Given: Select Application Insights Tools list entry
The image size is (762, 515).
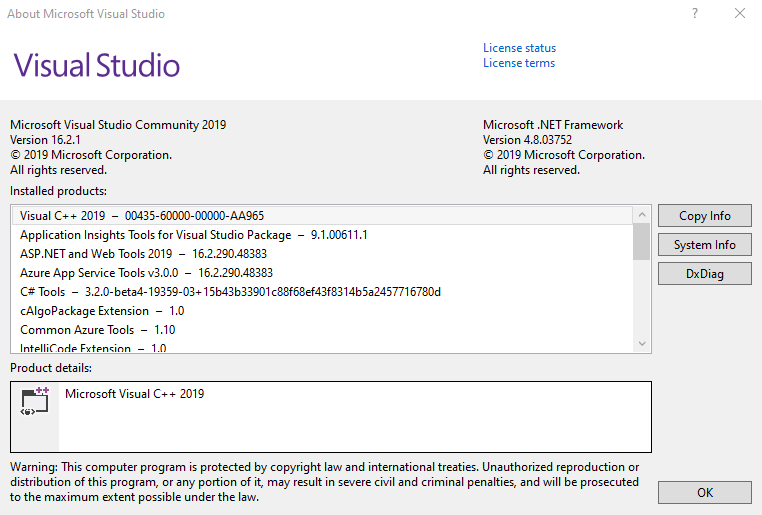Looking at the screenshot, I should [193, 235].
